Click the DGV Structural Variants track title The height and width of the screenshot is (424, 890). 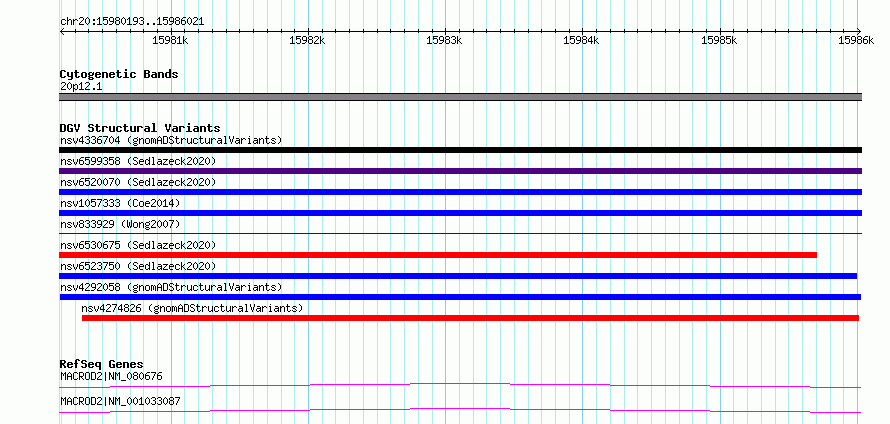[x=140, y=128]
